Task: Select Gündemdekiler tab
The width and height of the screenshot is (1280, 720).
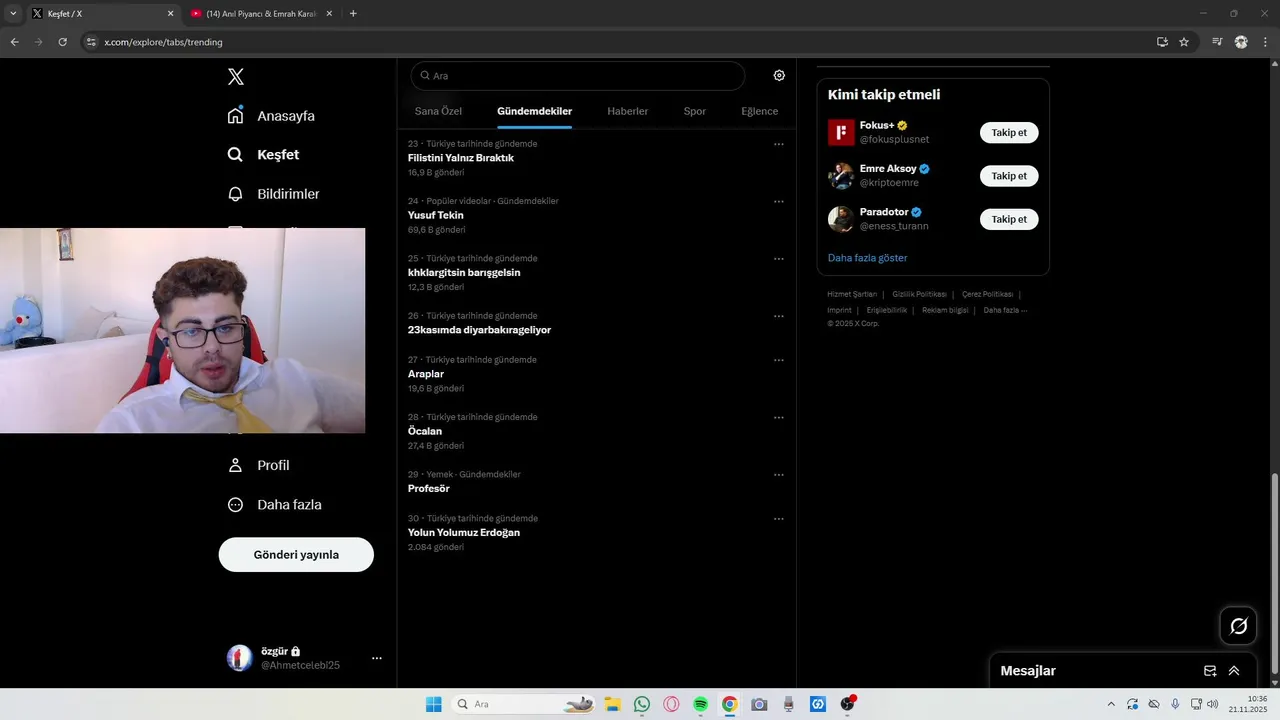Action: (534, 111)
